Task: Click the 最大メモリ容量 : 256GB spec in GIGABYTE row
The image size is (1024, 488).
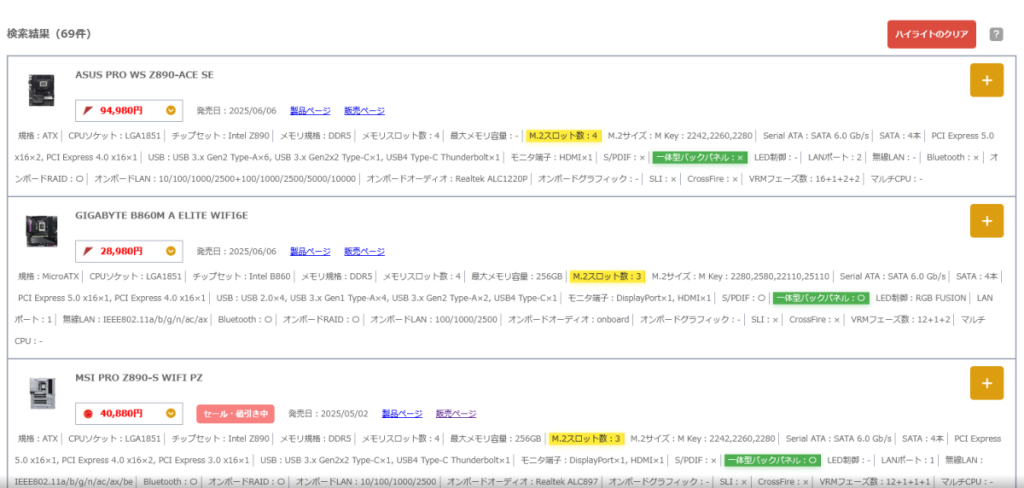Action: point(517,276)
